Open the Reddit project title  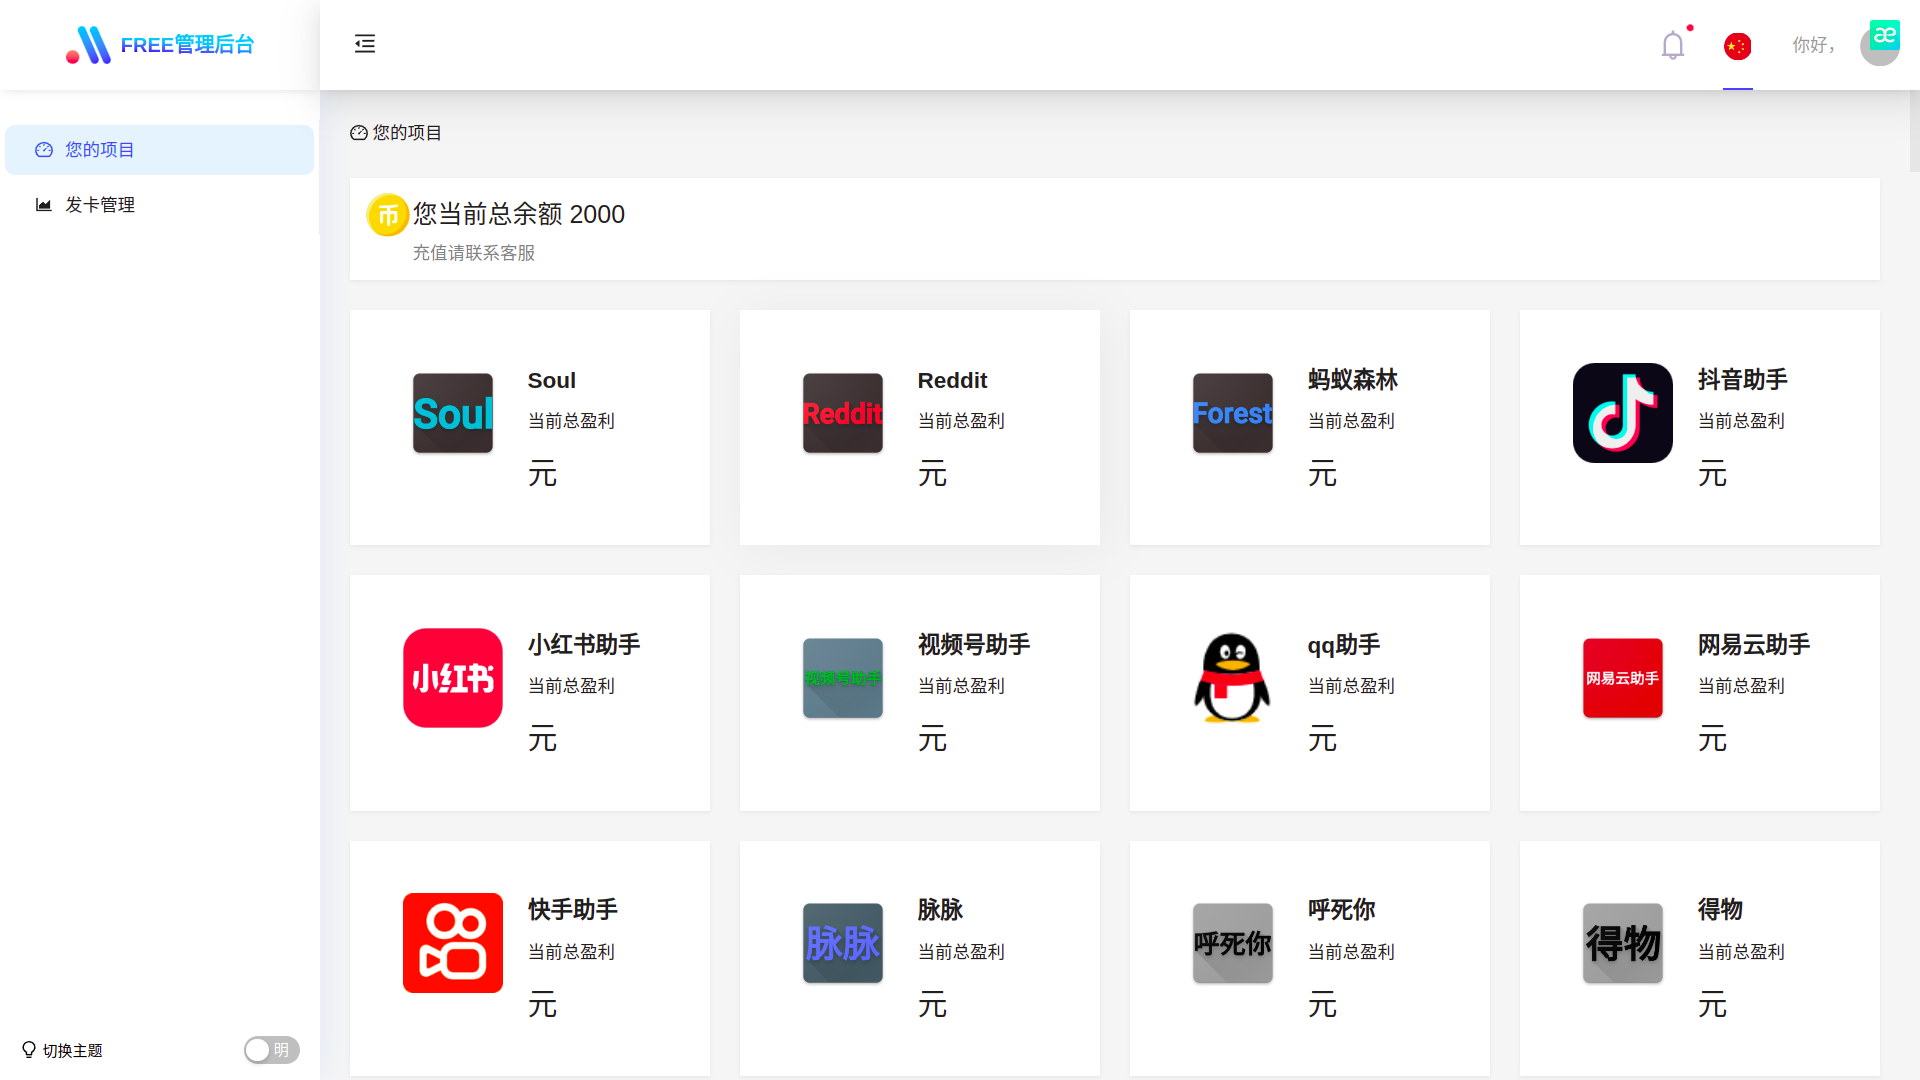click(x=952, y=381)
